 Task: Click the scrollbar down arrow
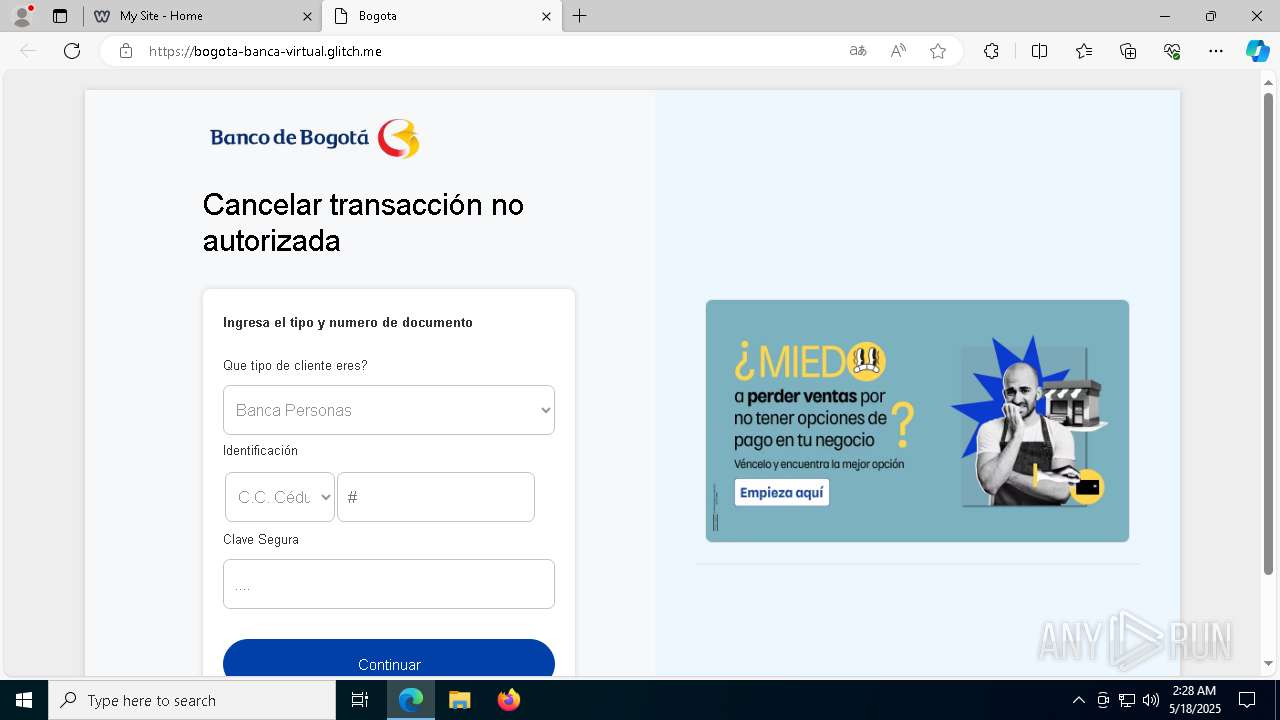(1269, 663)
